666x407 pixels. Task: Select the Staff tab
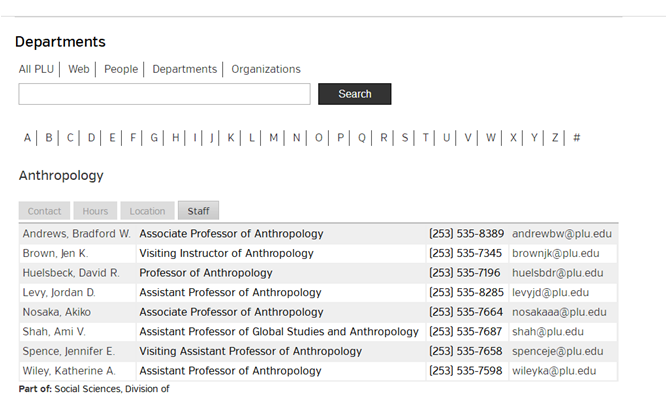(198, 211)
